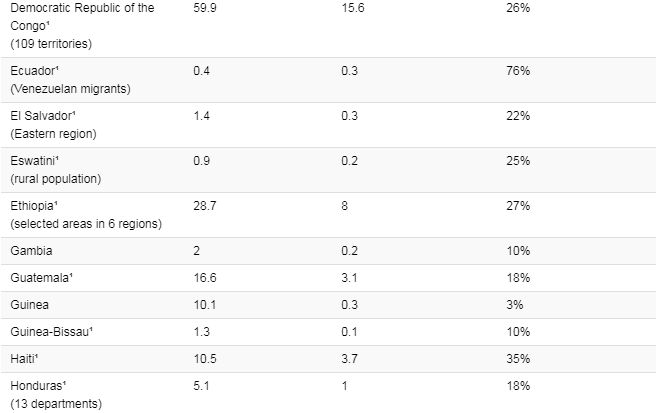Select the Guinea-Bissau country name
The height and width of the screenshot is (413, 656).
pyautogui.click(x=50, y=331)
